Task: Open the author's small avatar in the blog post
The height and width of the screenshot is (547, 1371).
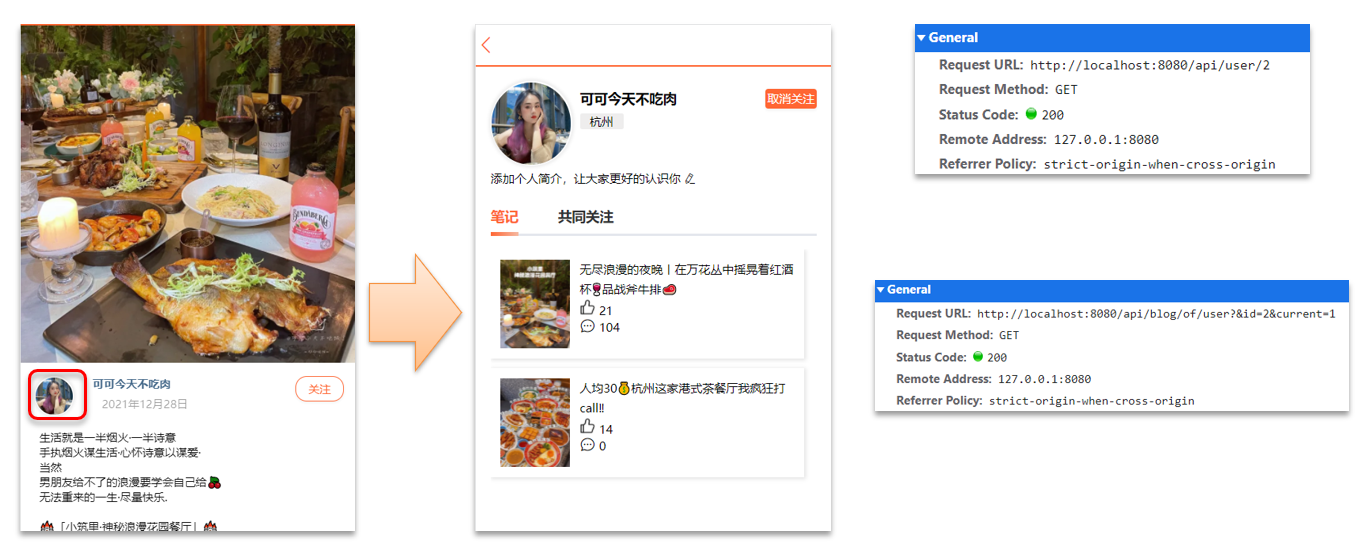Action: point(54,396)
